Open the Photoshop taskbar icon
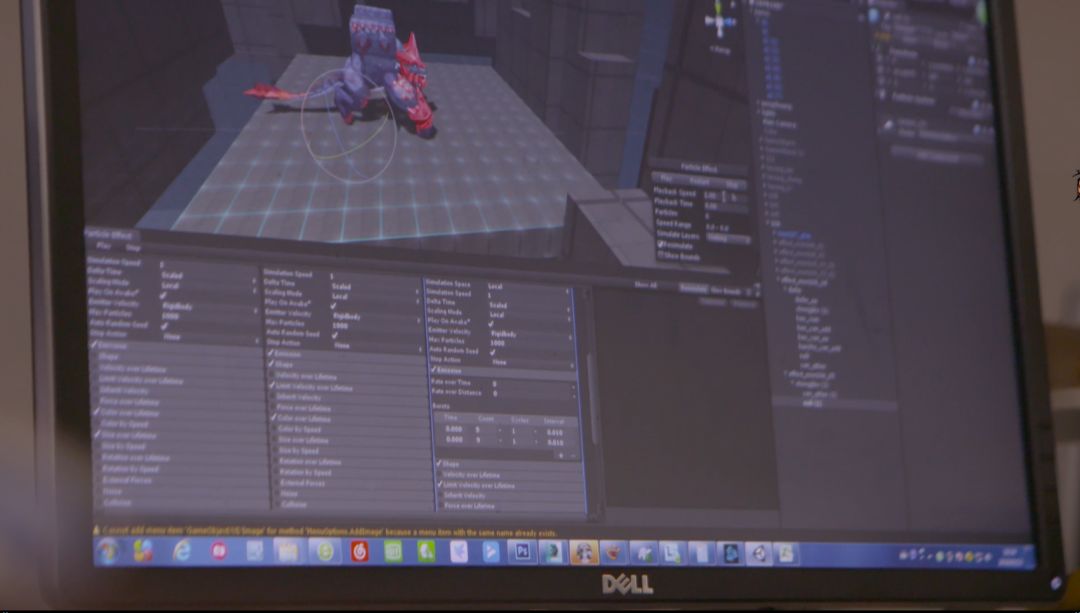Screen dimensions: 1080x613 coord(522,552)
